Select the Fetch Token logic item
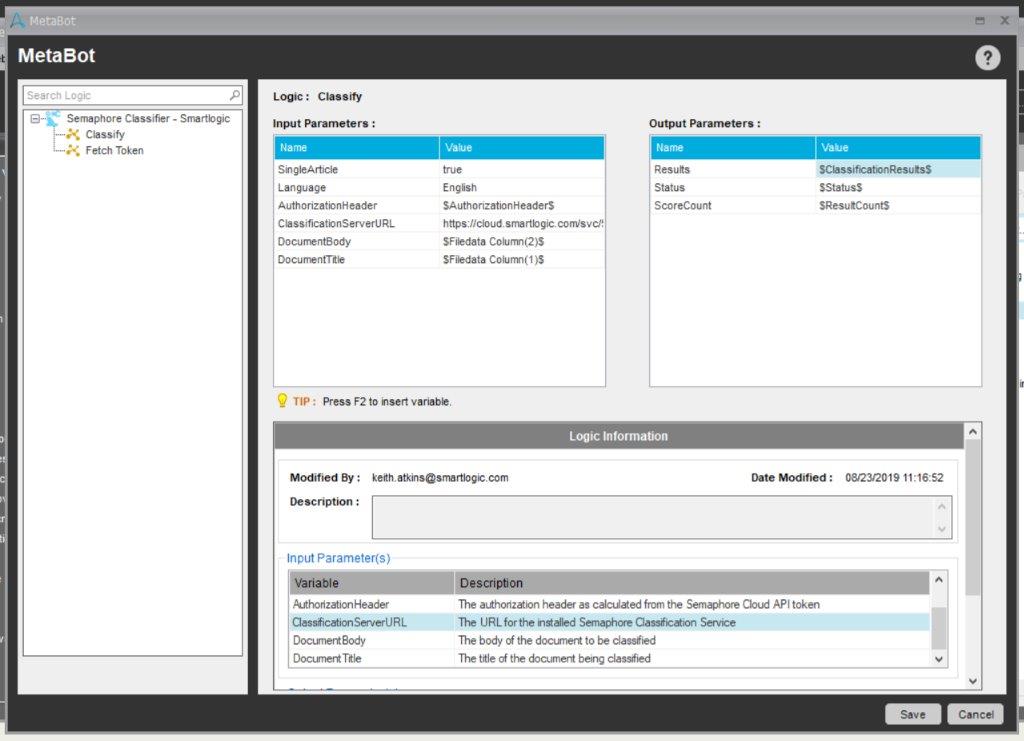This screenshot has width=1024, height=741. click(114, 151)
